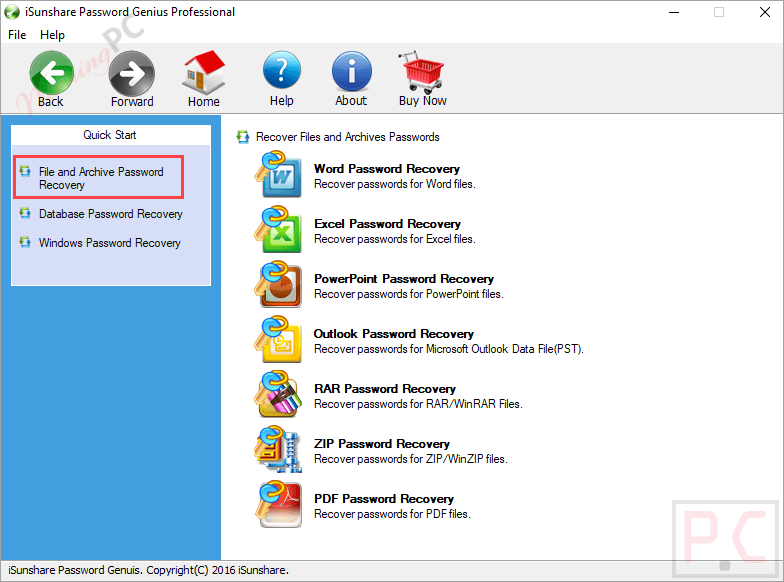The width and height of the screenshot is (784, 582).
Task: Click 'Recover passwords for PDF files.' text
Action: [x=392, y=514]
